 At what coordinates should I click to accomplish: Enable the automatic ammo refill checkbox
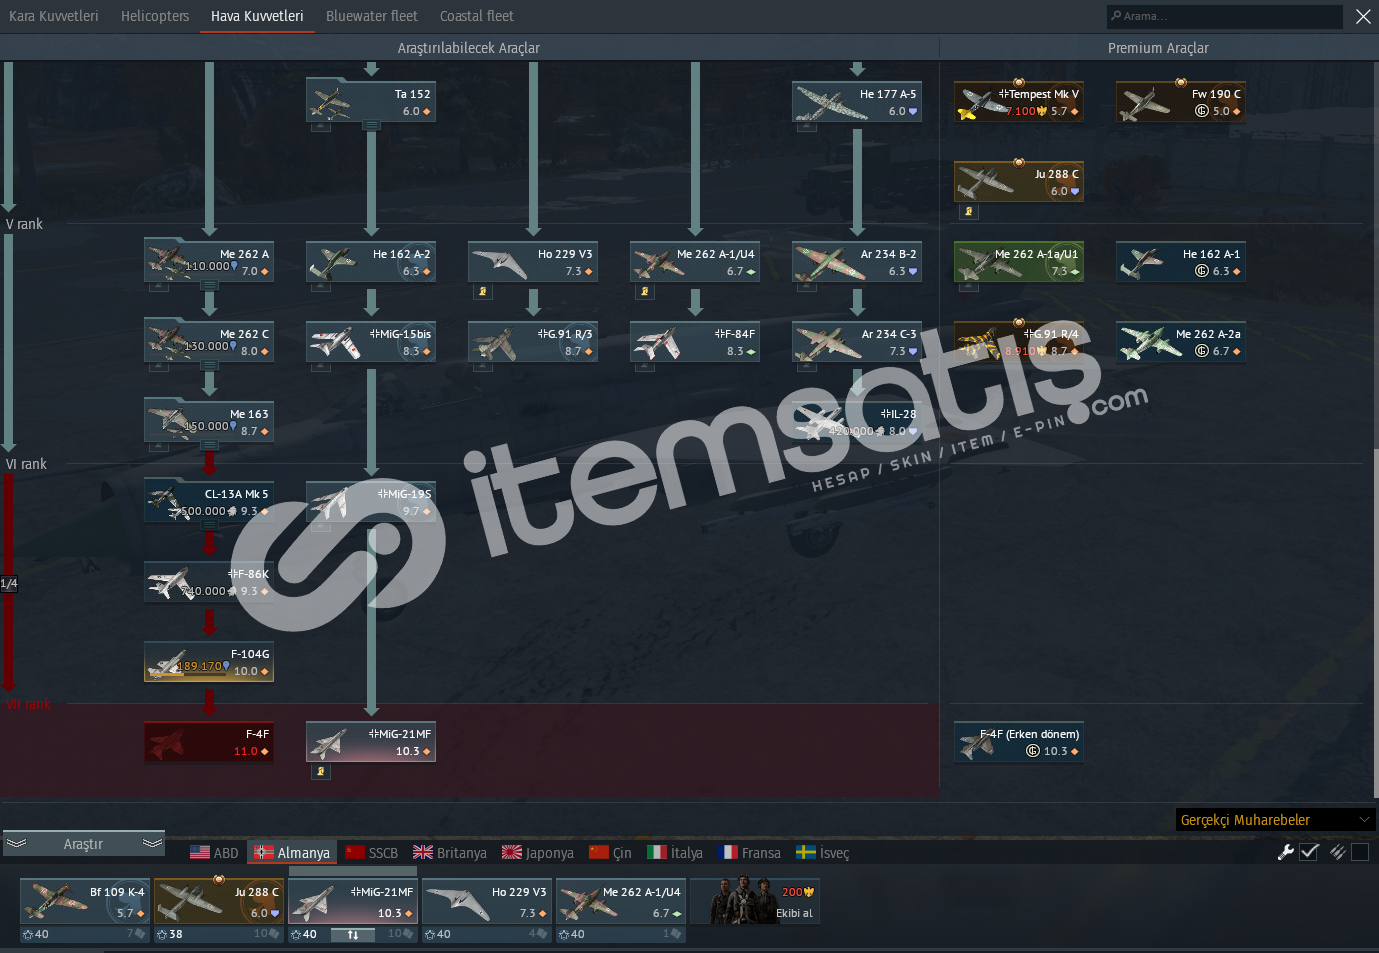(x=1360, y=852)
